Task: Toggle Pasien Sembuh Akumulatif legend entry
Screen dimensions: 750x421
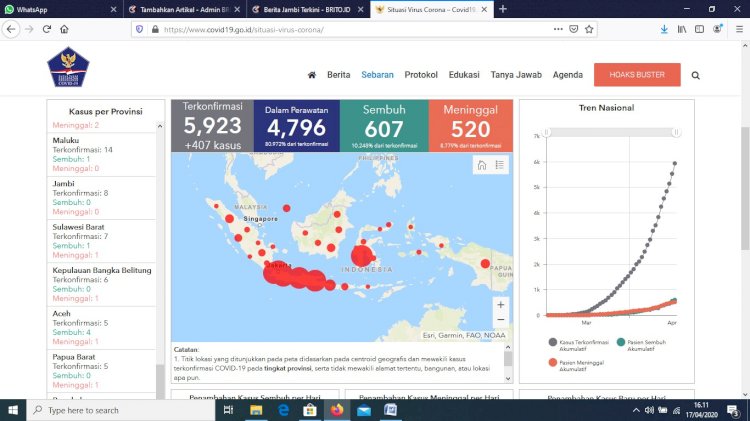Action: pos(641,345)
